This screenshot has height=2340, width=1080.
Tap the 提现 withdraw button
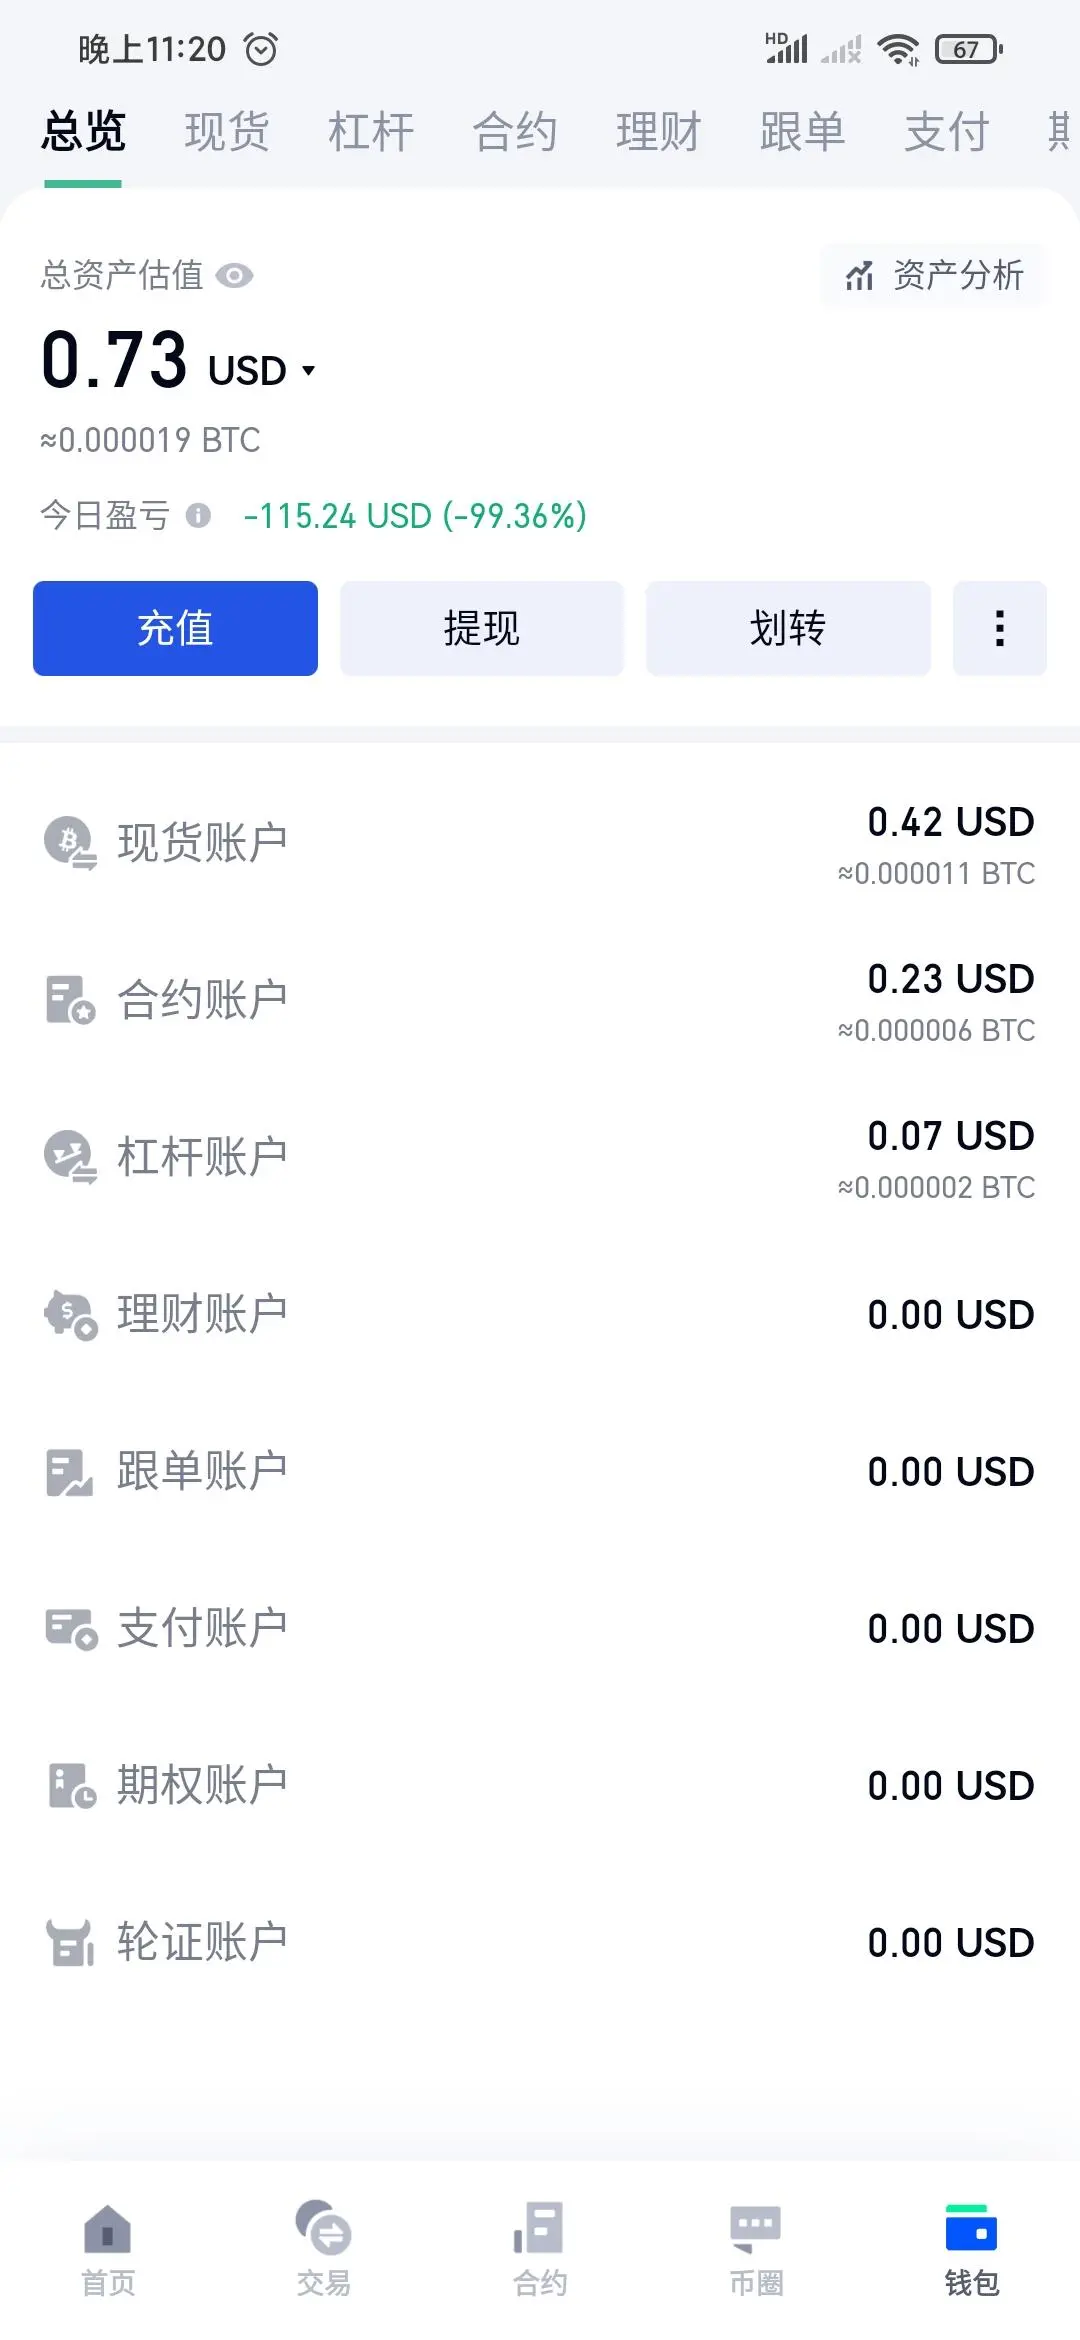point(482,628)
